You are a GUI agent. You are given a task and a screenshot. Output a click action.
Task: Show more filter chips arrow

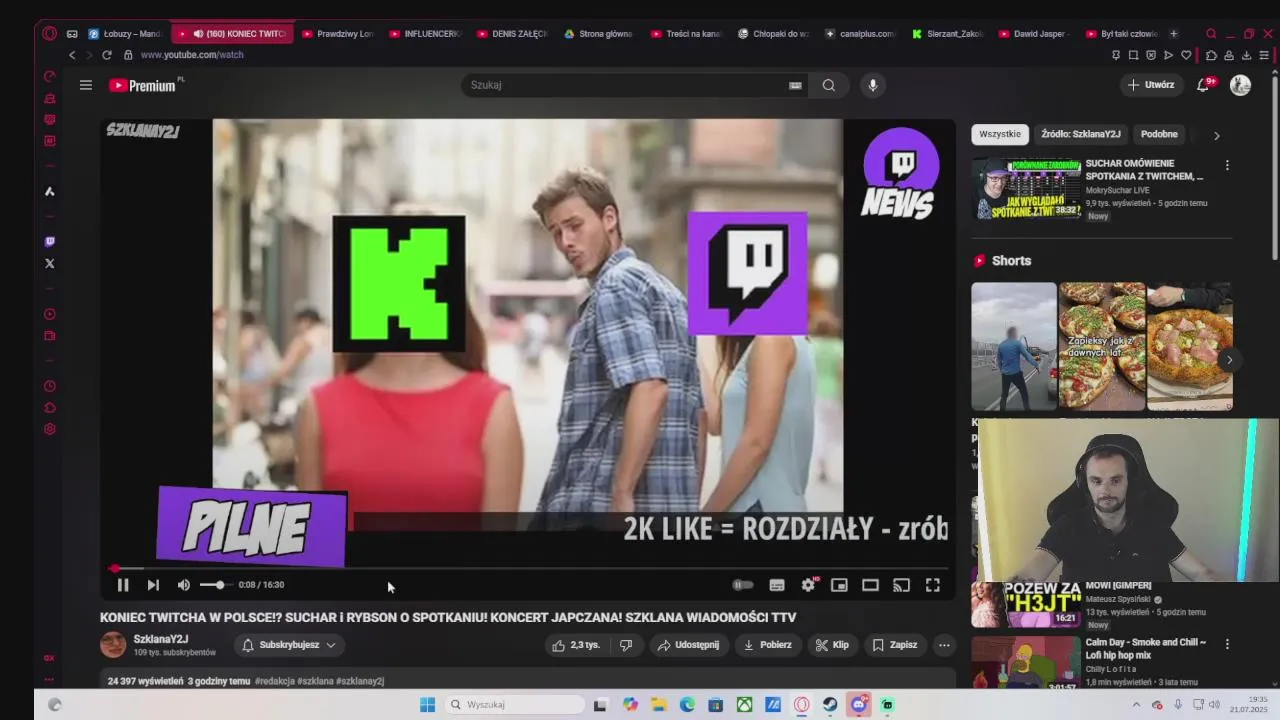[x=1216, y=135]
